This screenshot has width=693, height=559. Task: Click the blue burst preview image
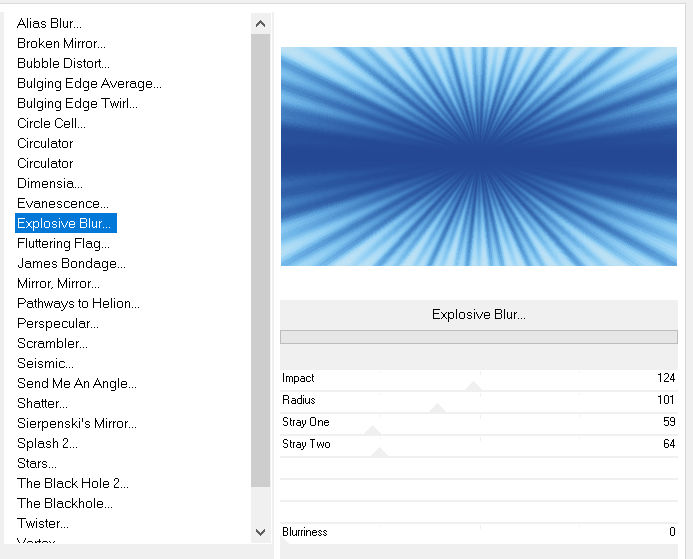[x=478, y=156]
